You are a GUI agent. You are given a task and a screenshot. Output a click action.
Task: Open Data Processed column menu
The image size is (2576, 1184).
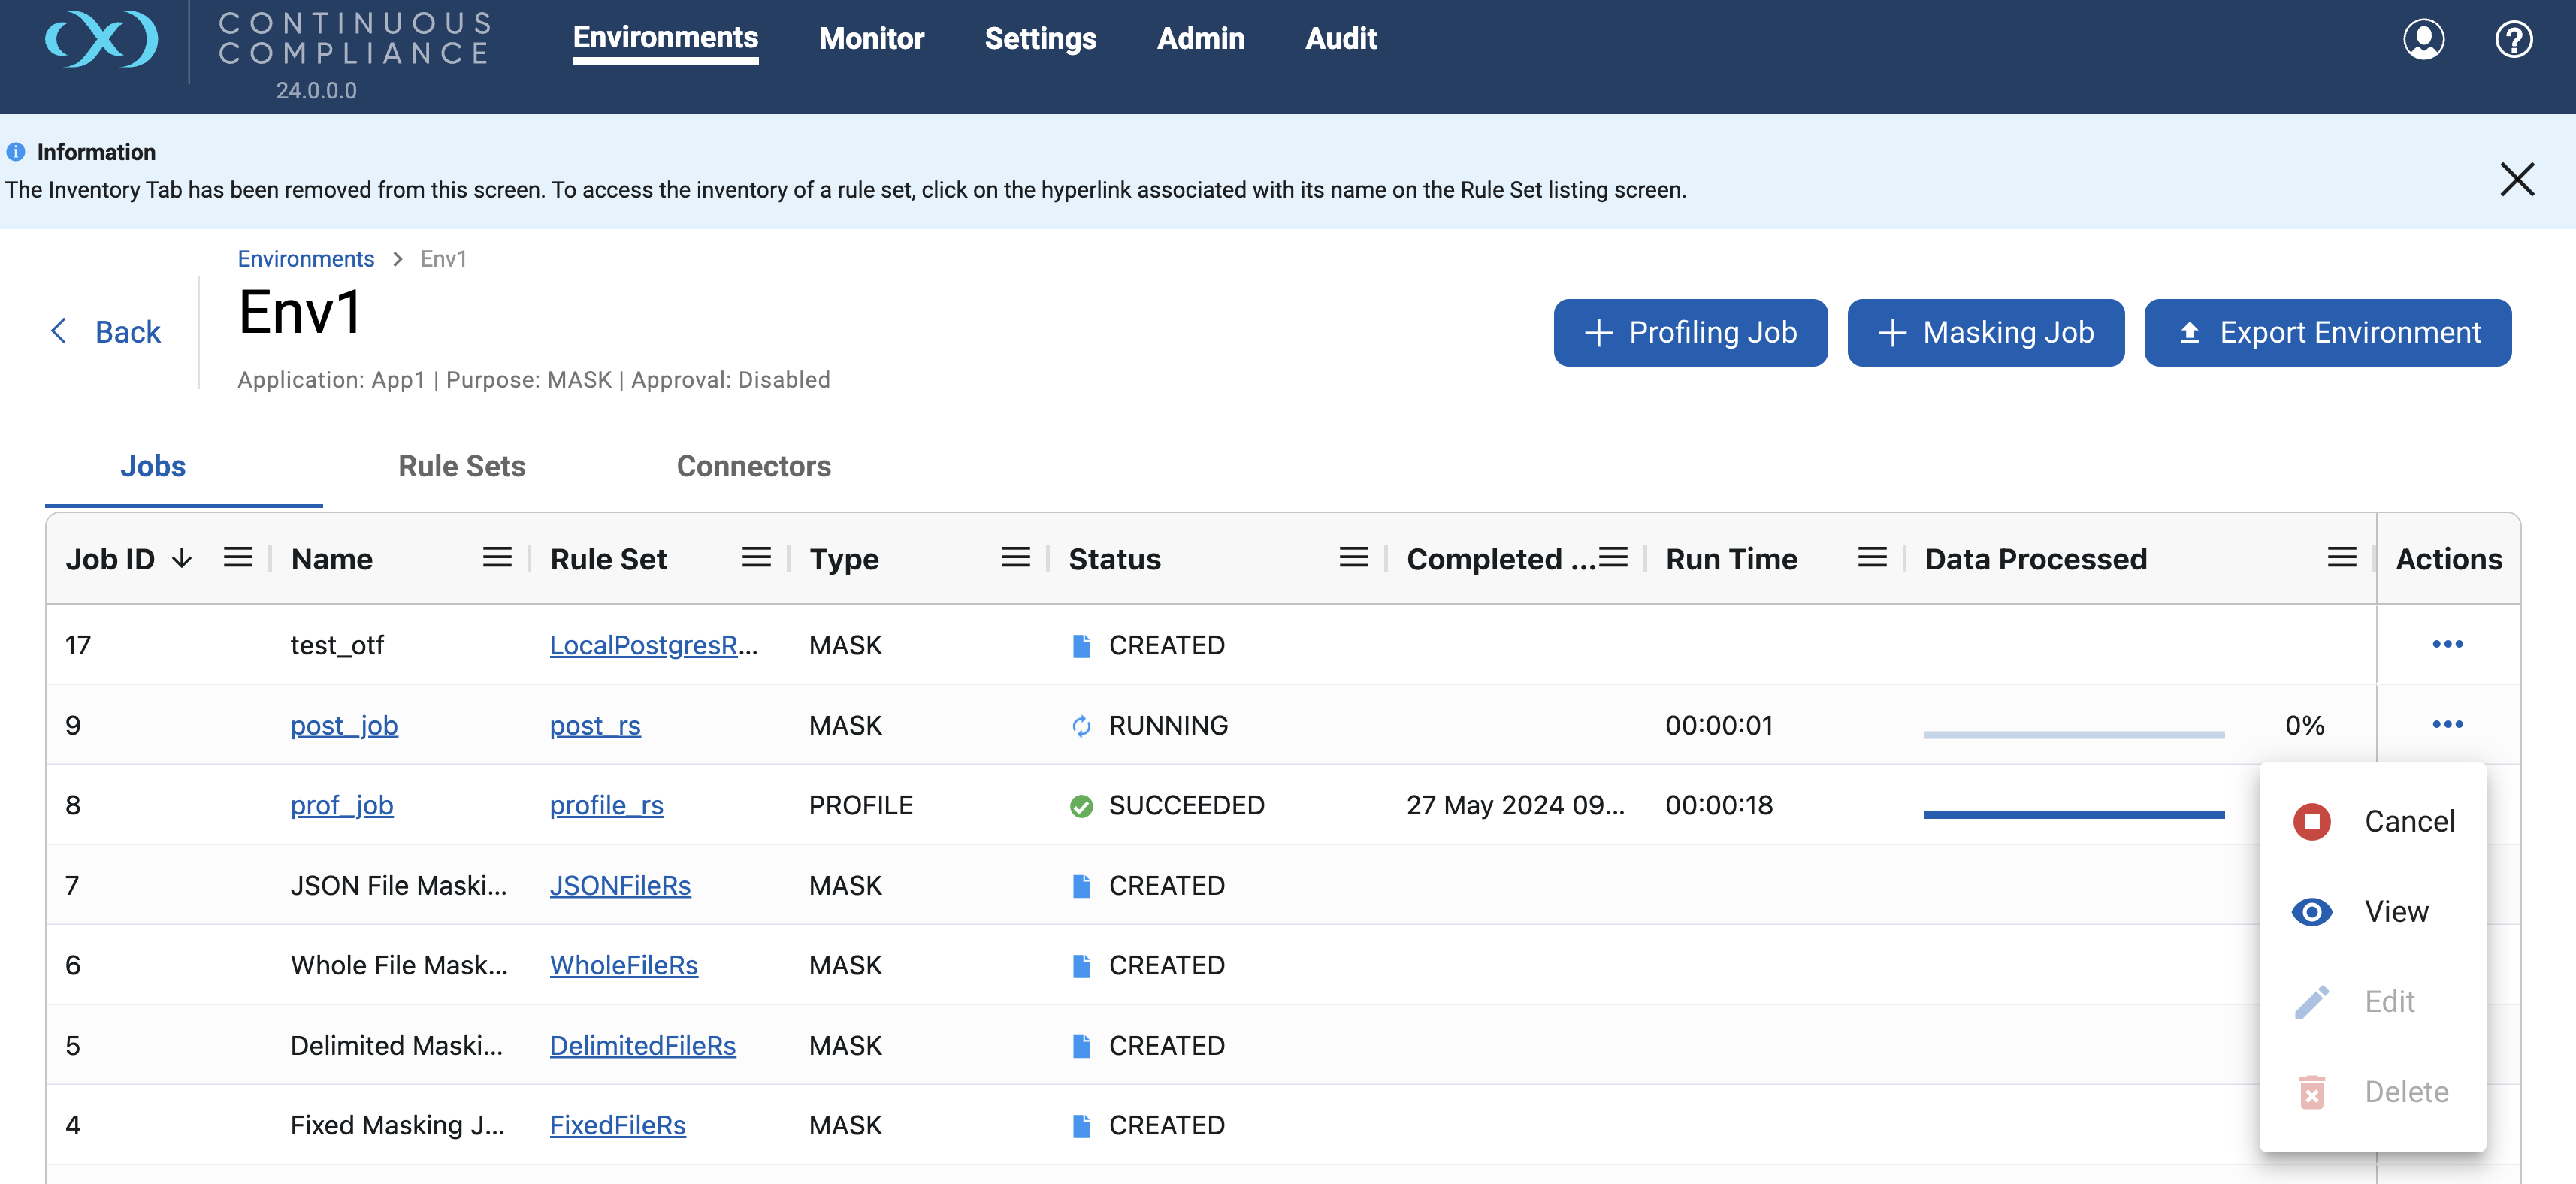[2341, 558]
